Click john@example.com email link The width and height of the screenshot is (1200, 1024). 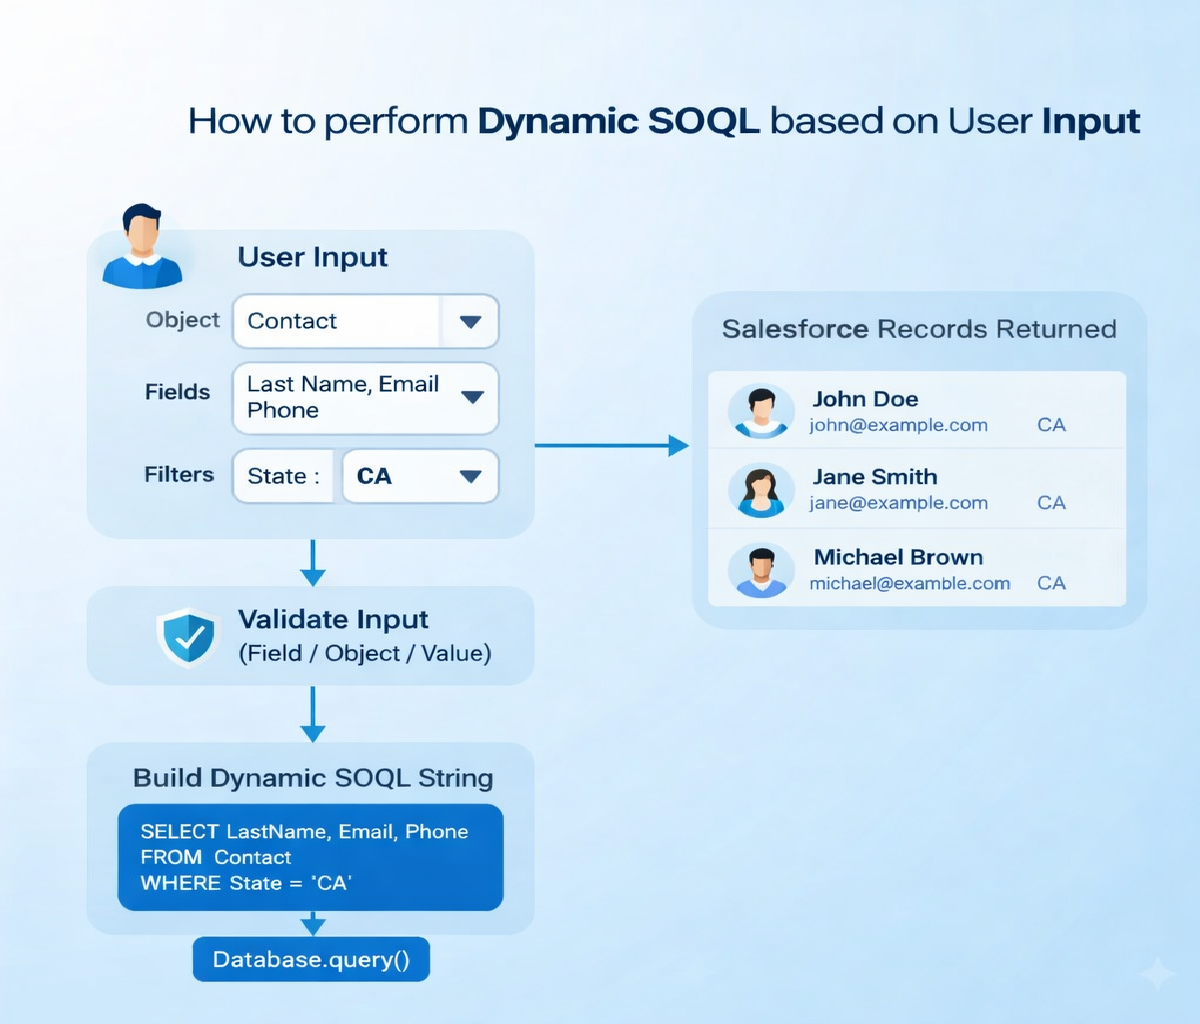click(897, 425)
